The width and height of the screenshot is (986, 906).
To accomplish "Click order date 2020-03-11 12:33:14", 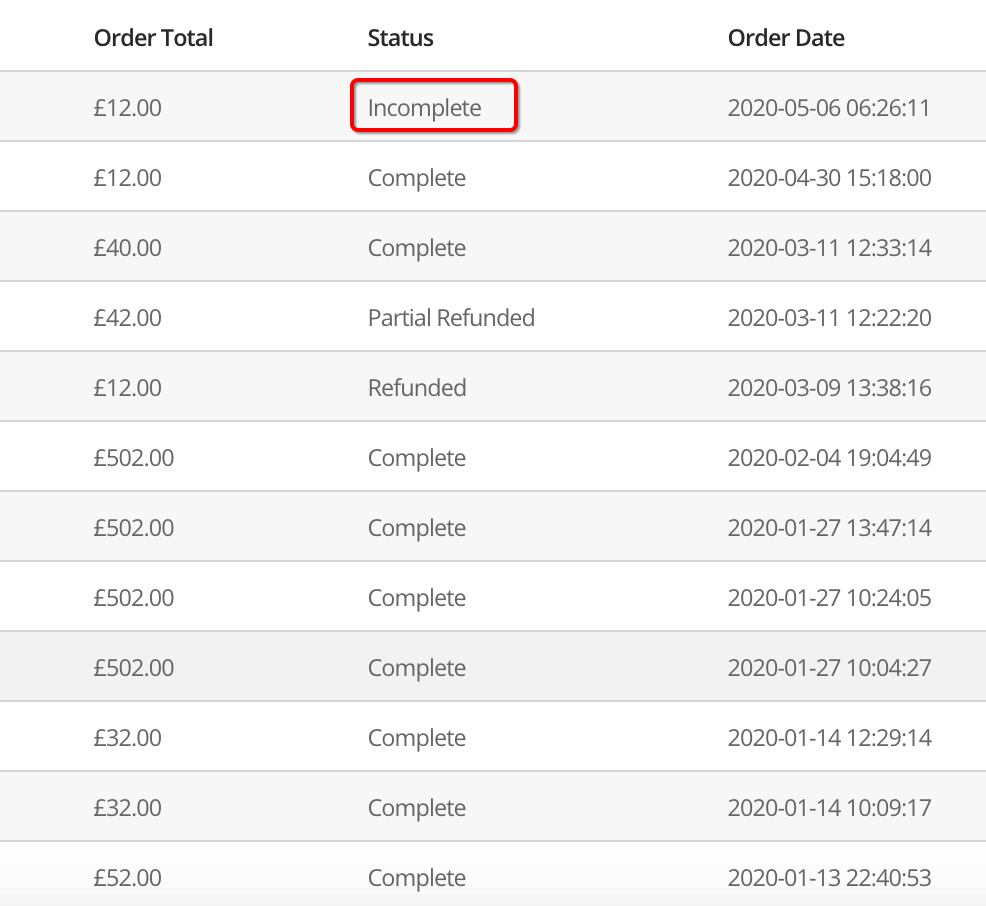I will pos(829,248).
